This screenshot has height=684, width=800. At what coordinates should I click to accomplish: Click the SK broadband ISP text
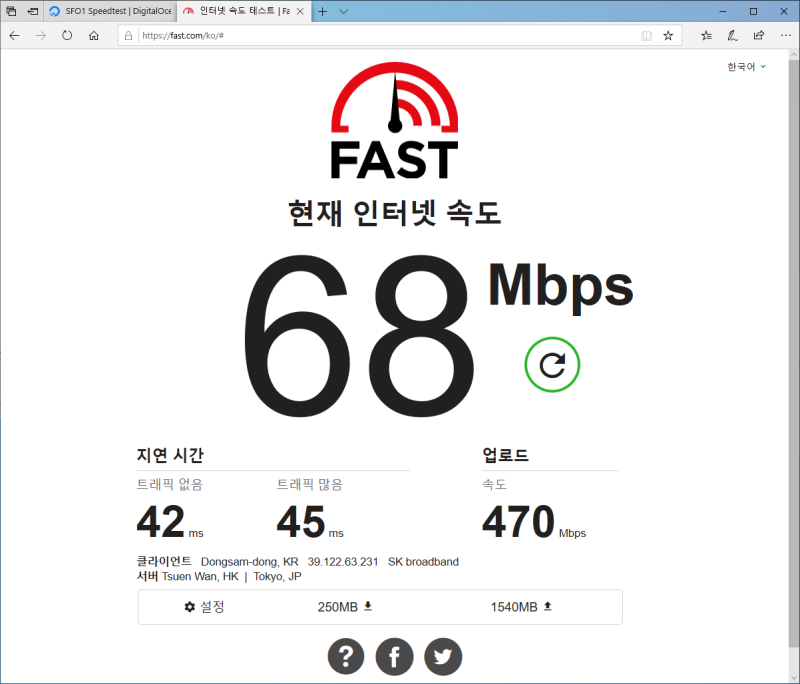click(423, 562)
